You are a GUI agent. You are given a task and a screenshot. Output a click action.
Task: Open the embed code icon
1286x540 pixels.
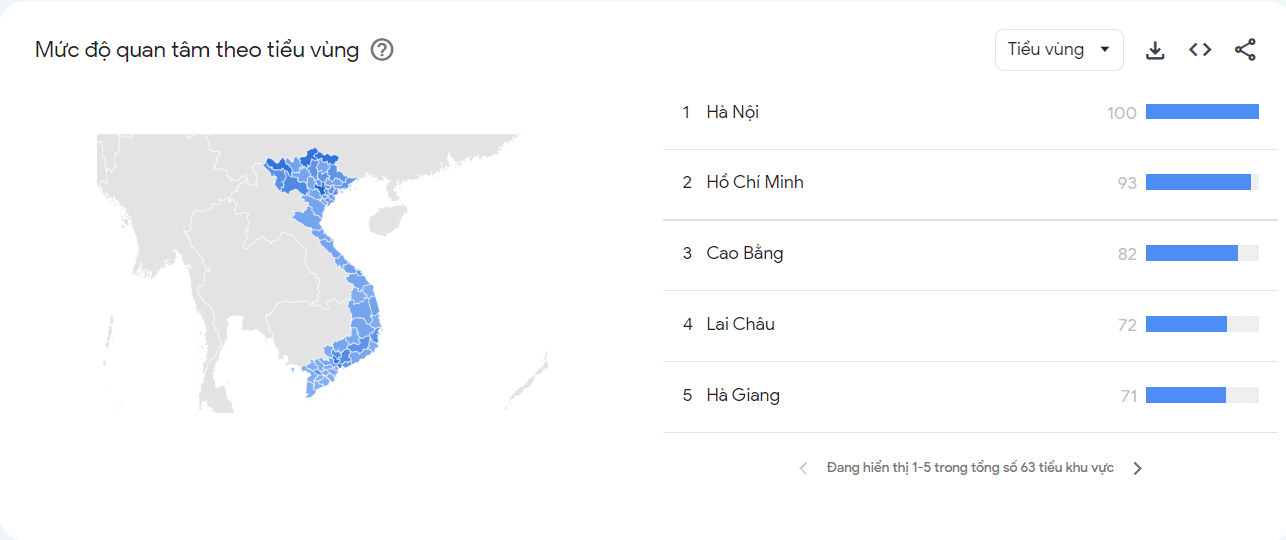click(x=1200, y=50)
